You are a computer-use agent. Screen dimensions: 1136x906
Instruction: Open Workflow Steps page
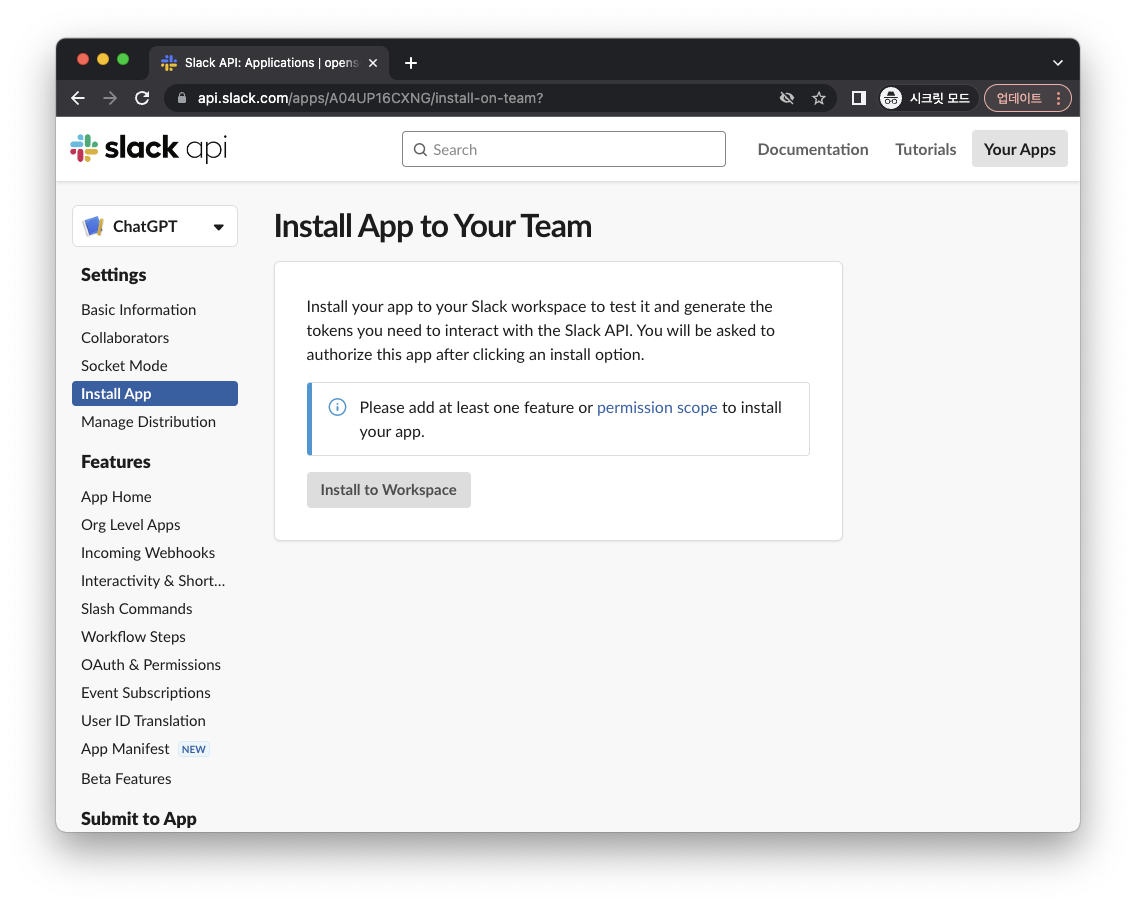(x=133, y=637)
